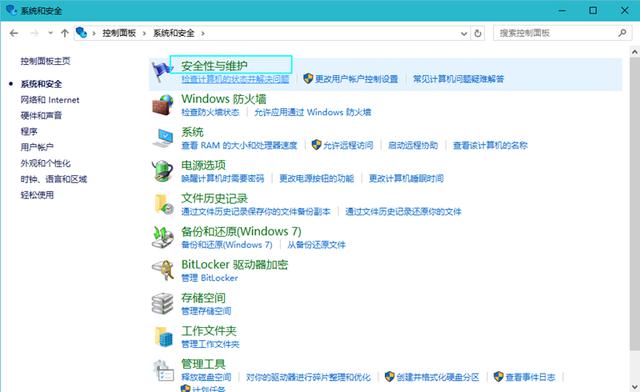Open the 电源选项 heading link
The image size is (640, 392).
coord(203,165)
